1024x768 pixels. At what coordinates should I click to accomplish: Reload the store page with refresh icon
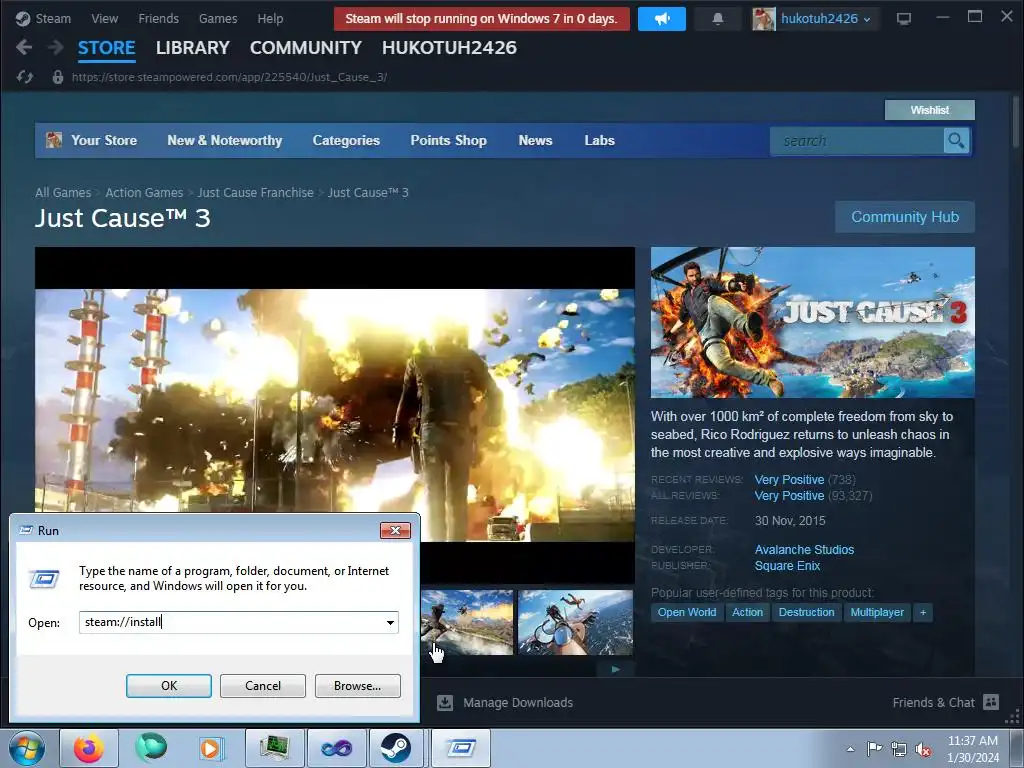click(25, 77)
